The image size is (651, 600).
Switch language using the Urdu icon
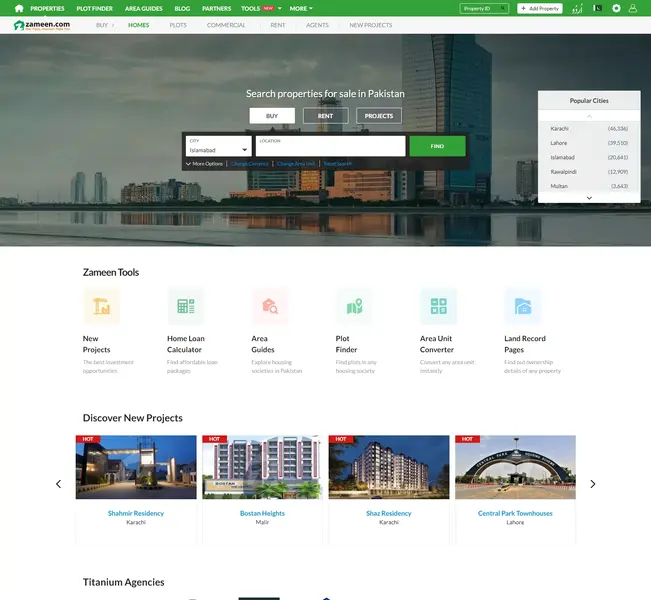pyautogui.click(x=577, y=8)
